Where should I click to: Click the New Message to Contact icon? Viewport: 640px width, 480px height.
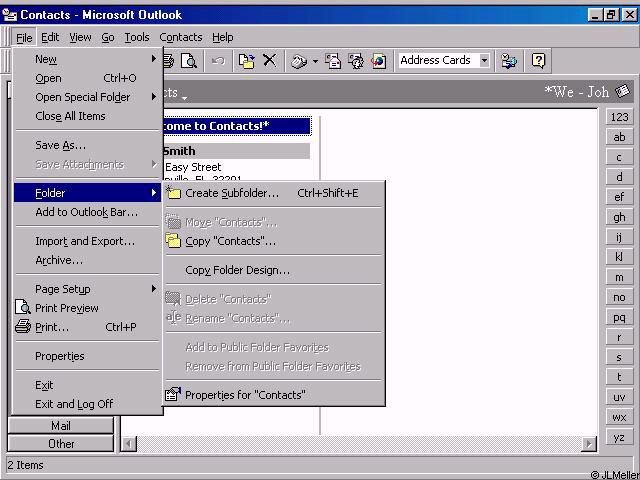click(333, 61)
